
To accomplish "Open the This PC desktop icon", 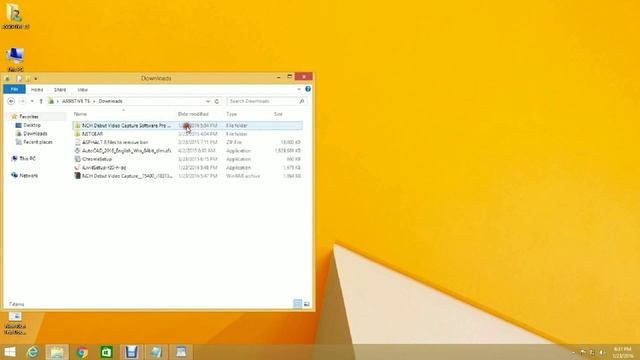I will [16, 60].
